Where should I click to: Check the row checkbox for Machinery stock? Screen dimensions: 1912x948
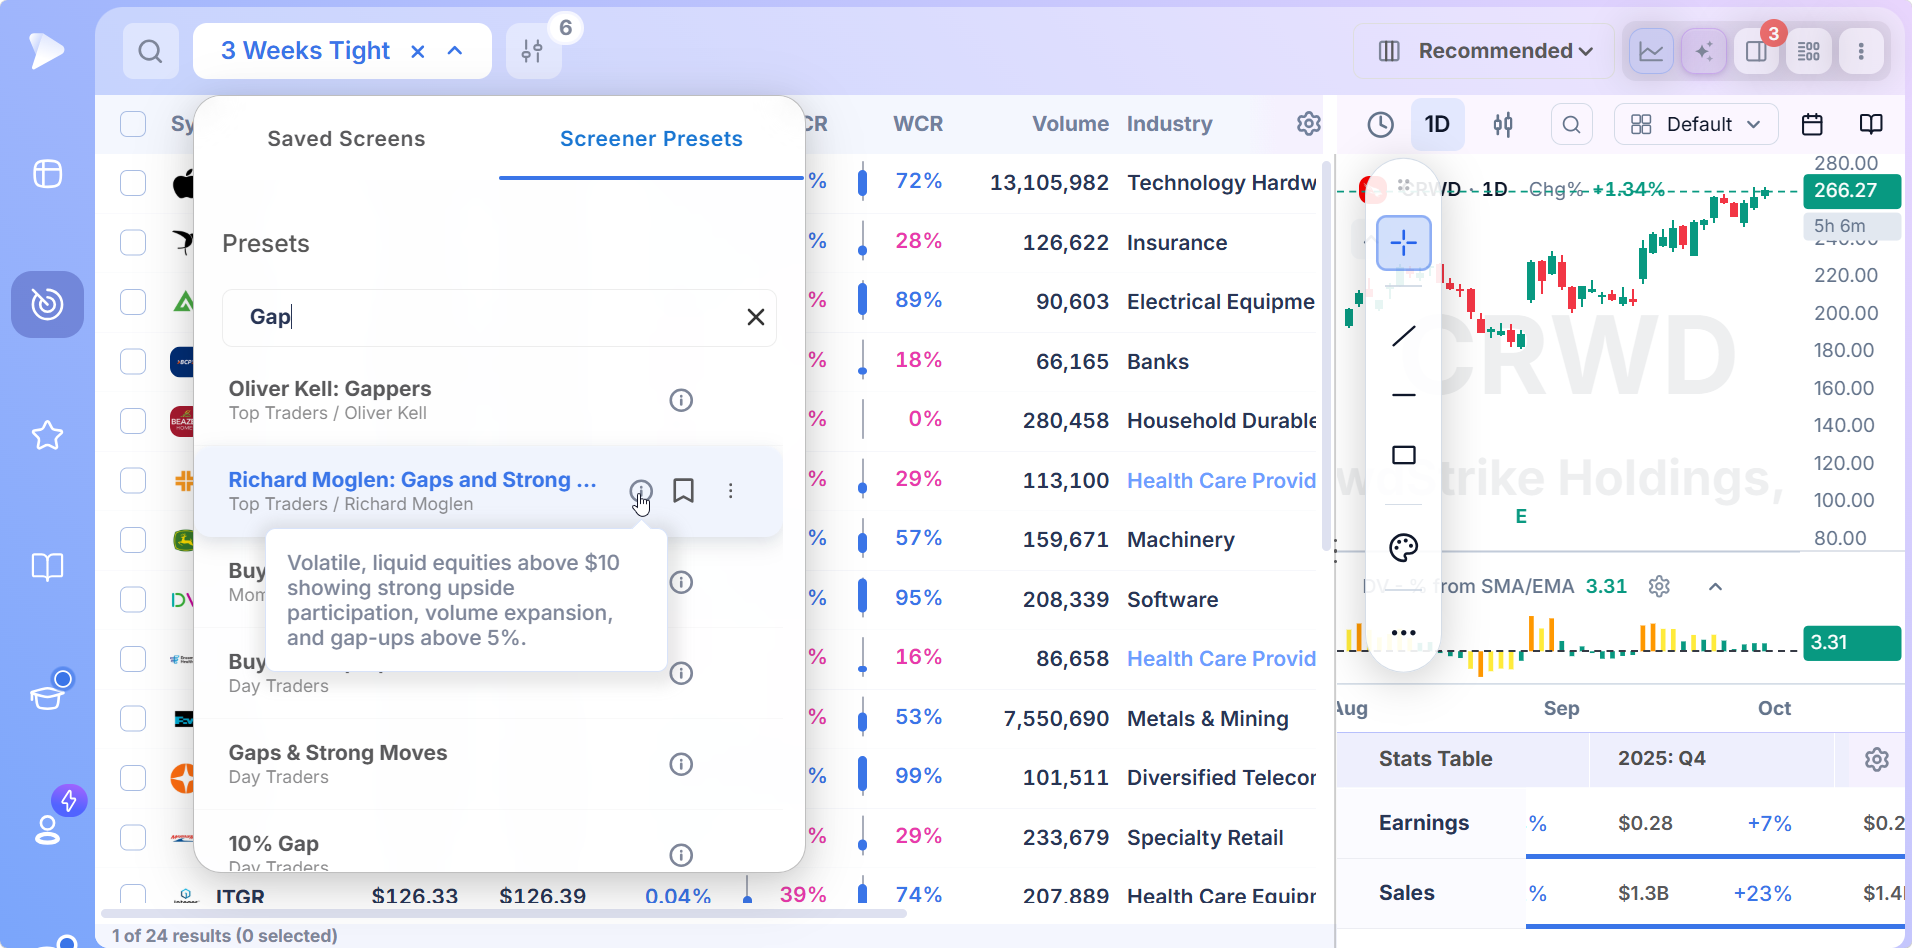click(x=133, y=540)
